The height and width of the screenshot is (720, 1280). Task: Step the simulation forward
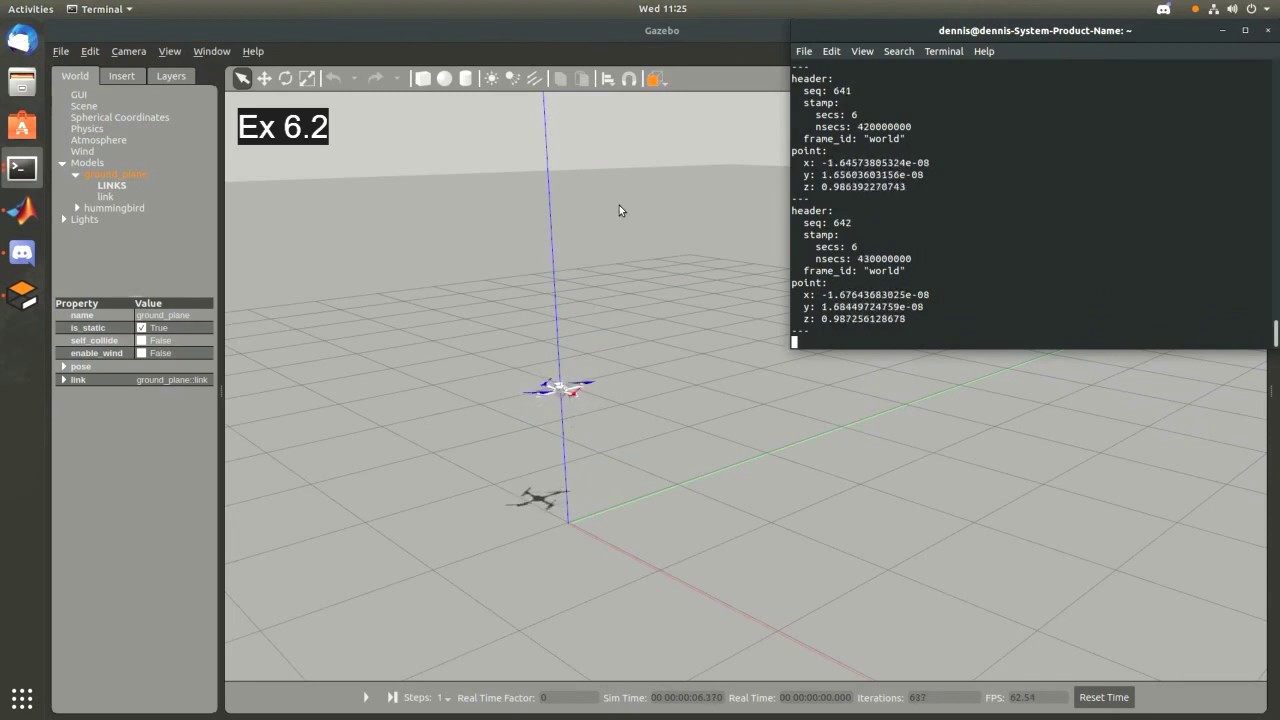click(x=392, y=697)
